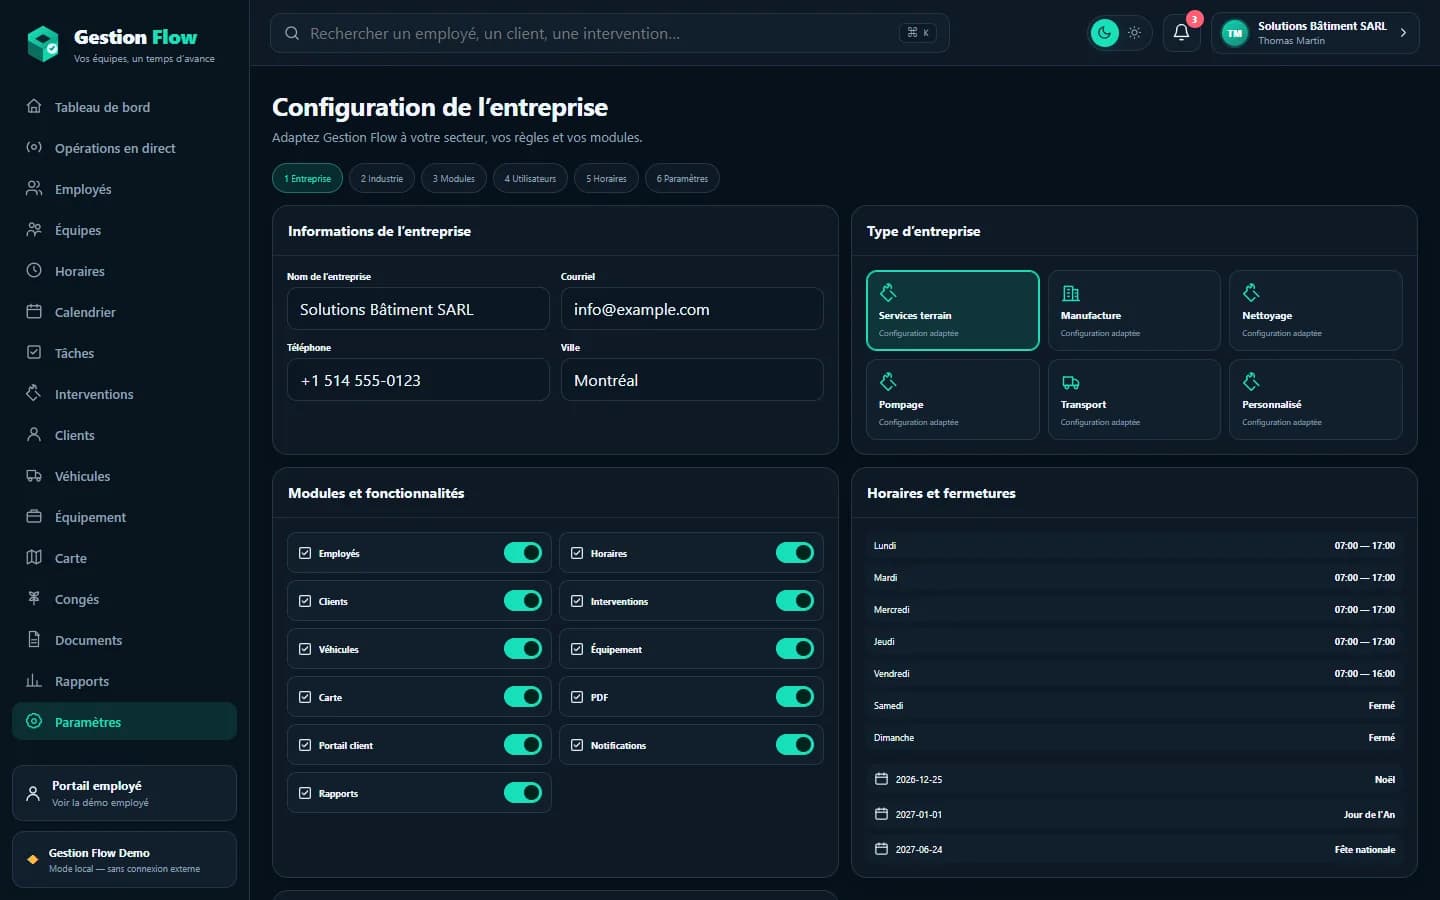Click the Congés sidebar icon
Screen dimensions: 1440x900
(34, 598)
